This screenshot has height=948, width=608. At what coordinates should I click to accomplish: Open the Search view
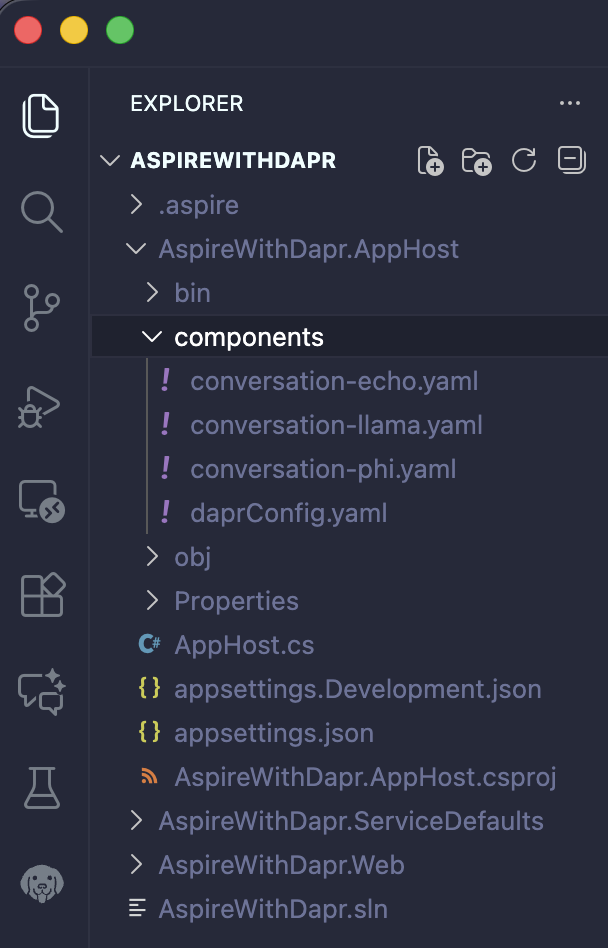pos(41,211)
